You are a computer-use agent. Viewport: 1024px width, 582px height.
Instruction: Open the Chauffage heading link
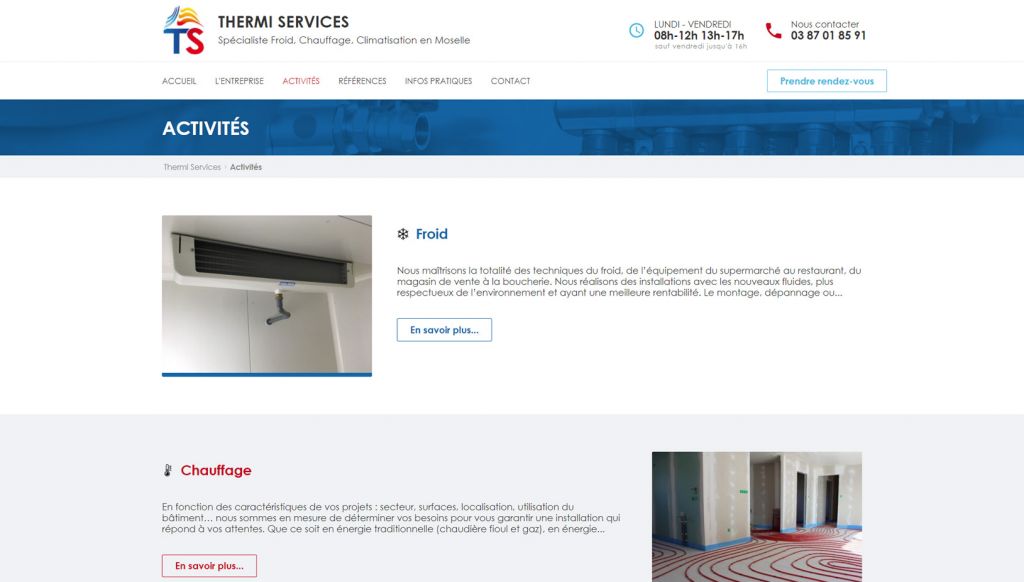(216, 470)
